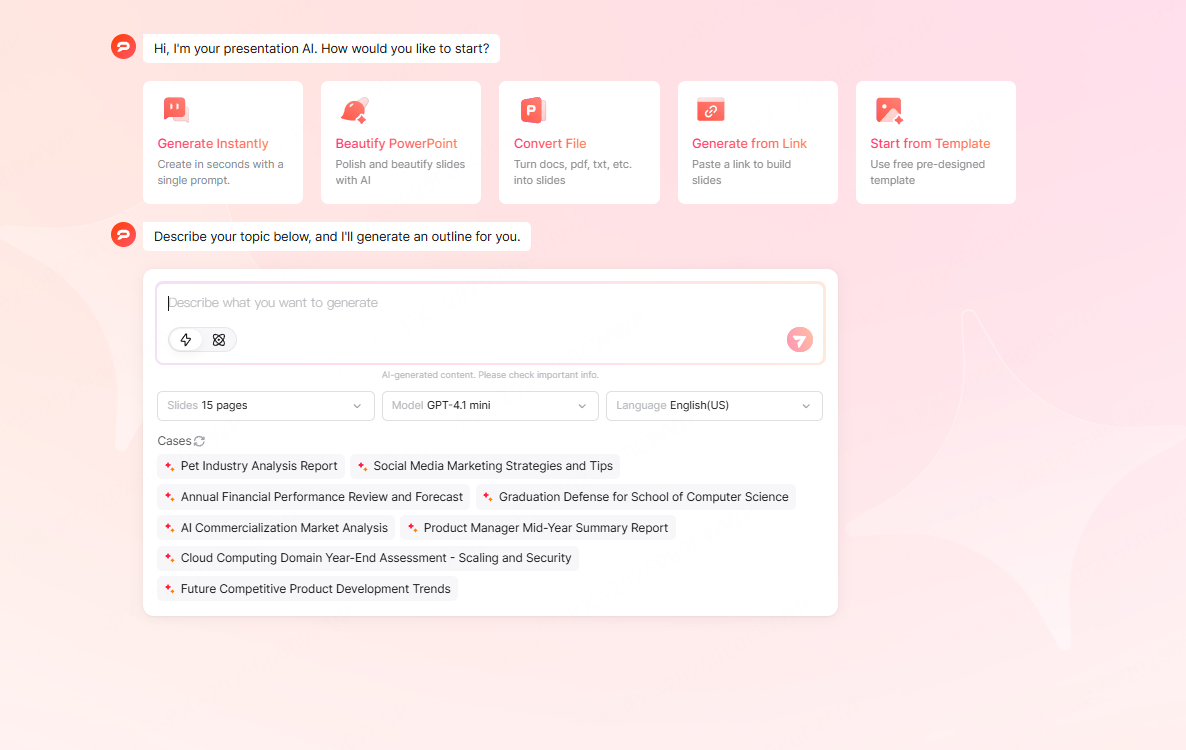The height and width of the screenshot is (750, 1186).
Task: Select the Pet Industry Analysis Report case
Action: pos(251,466)
